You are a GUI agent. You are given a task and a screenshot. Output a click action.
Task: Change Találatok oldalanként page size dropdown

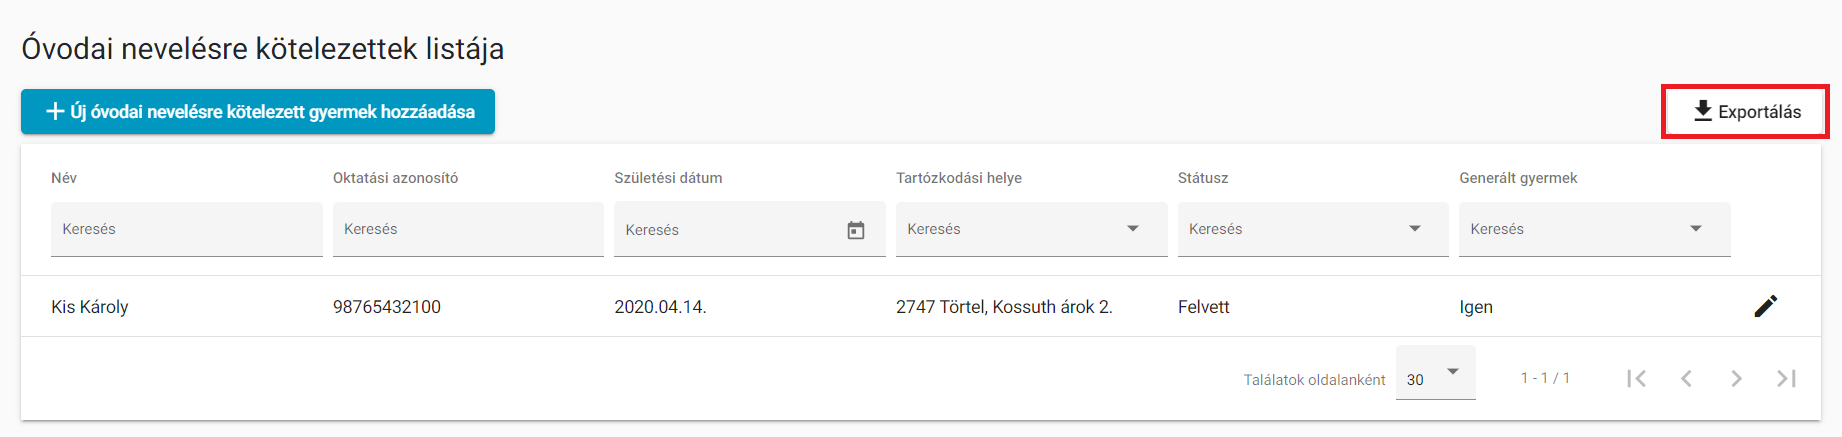[1435, 373]
